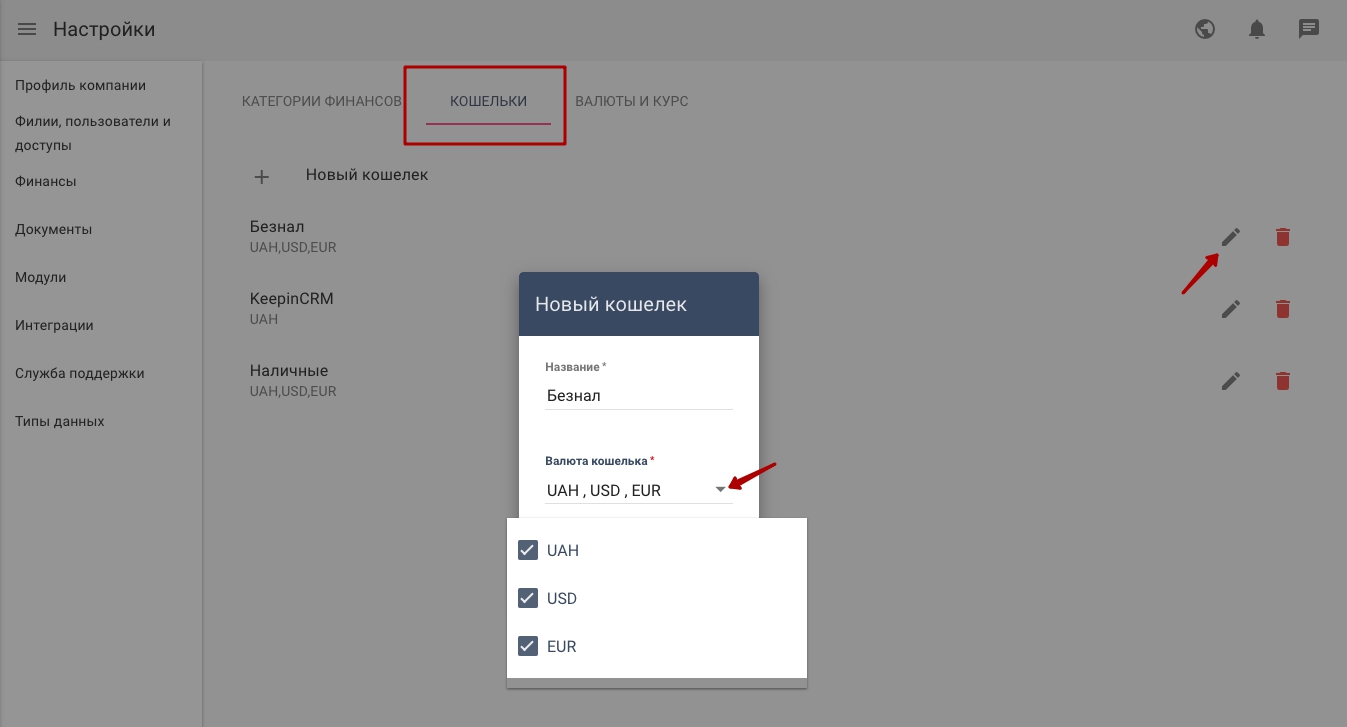The image size is (1347, 727).
Task: Click the Новый кошелек dialog header
Action: pyautogui.click(x=639, y=304)
